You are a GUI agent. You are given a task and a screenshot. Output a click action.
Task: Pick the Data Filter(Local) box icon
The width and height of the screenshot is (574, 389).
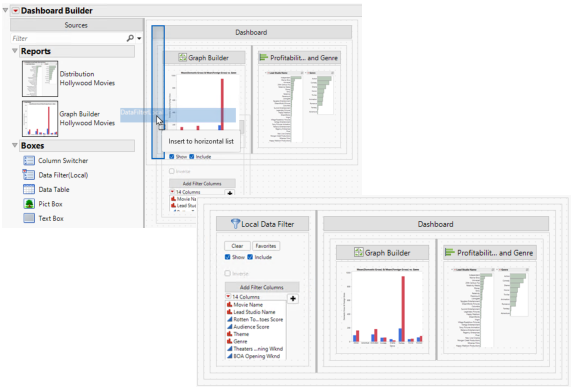pos(29,175)
